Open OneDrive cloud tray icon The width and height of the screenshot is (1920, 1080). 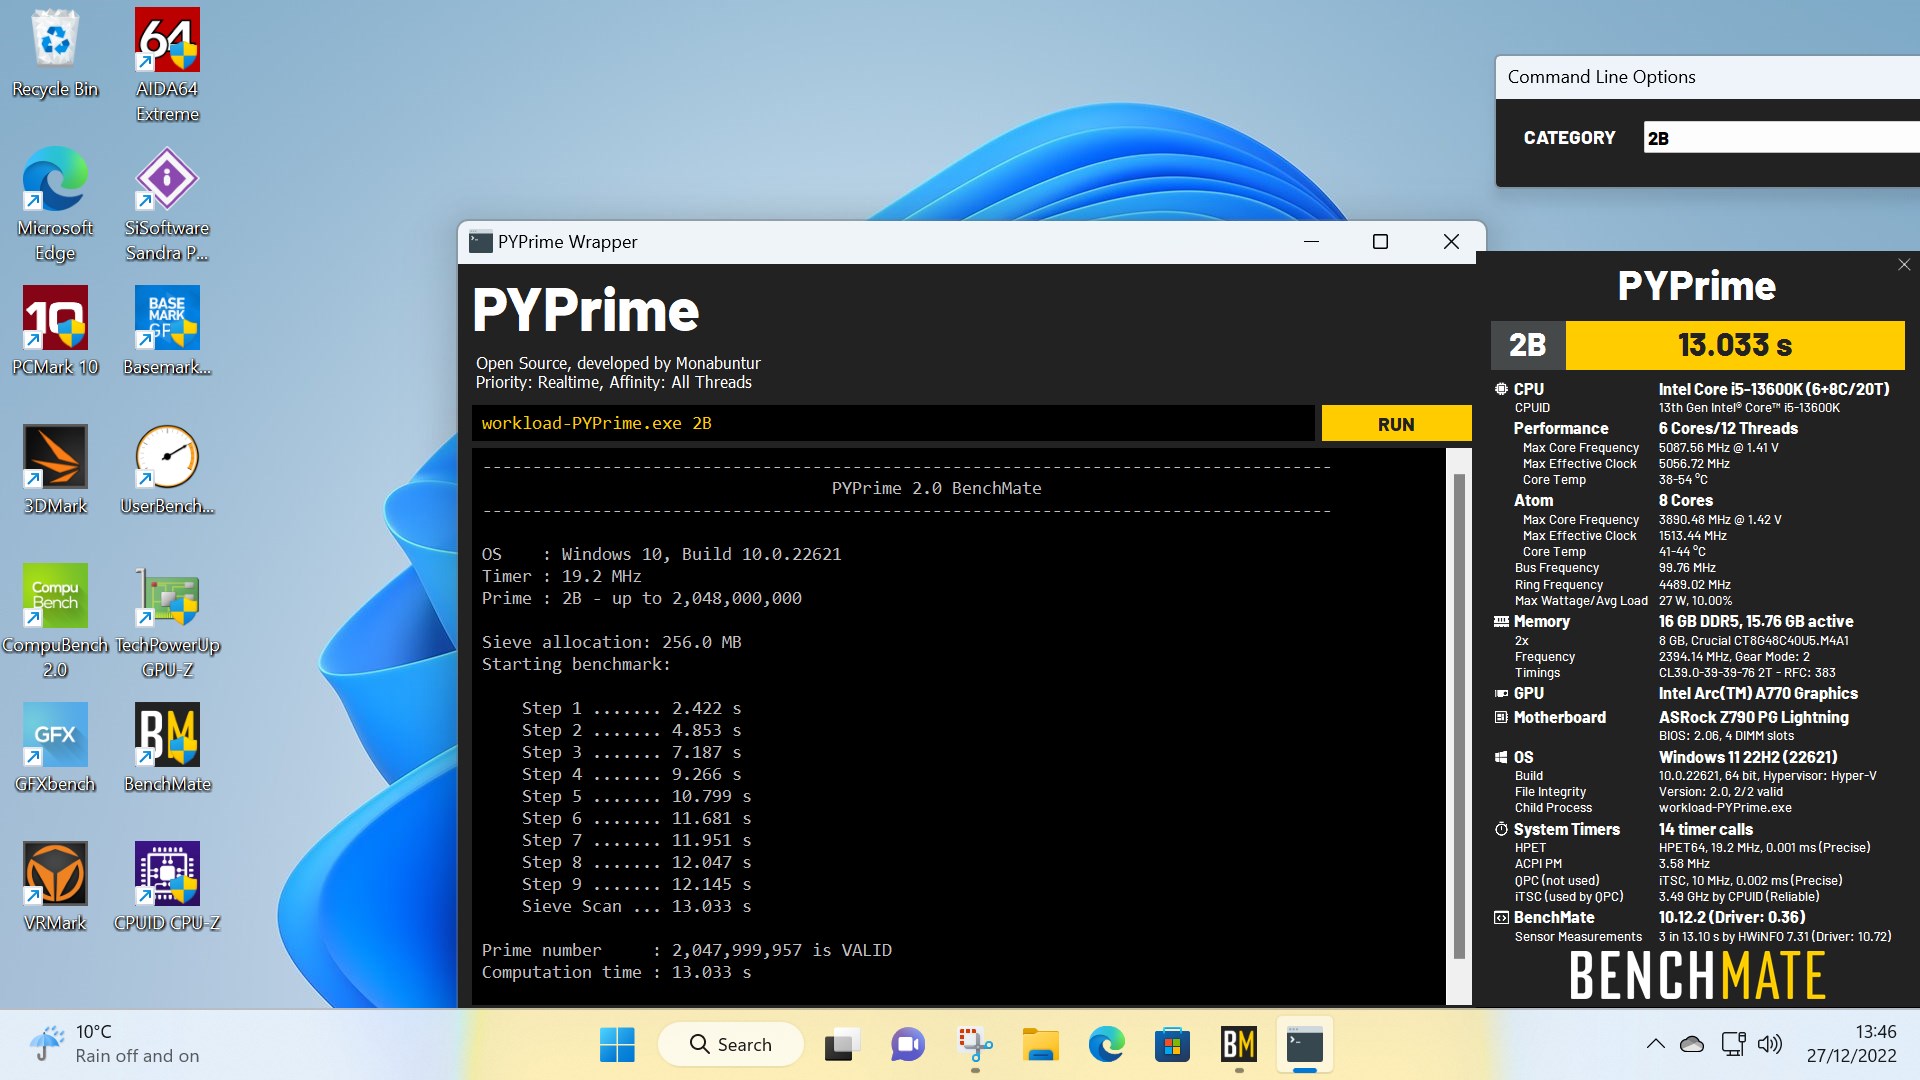coord(1692,1044)
